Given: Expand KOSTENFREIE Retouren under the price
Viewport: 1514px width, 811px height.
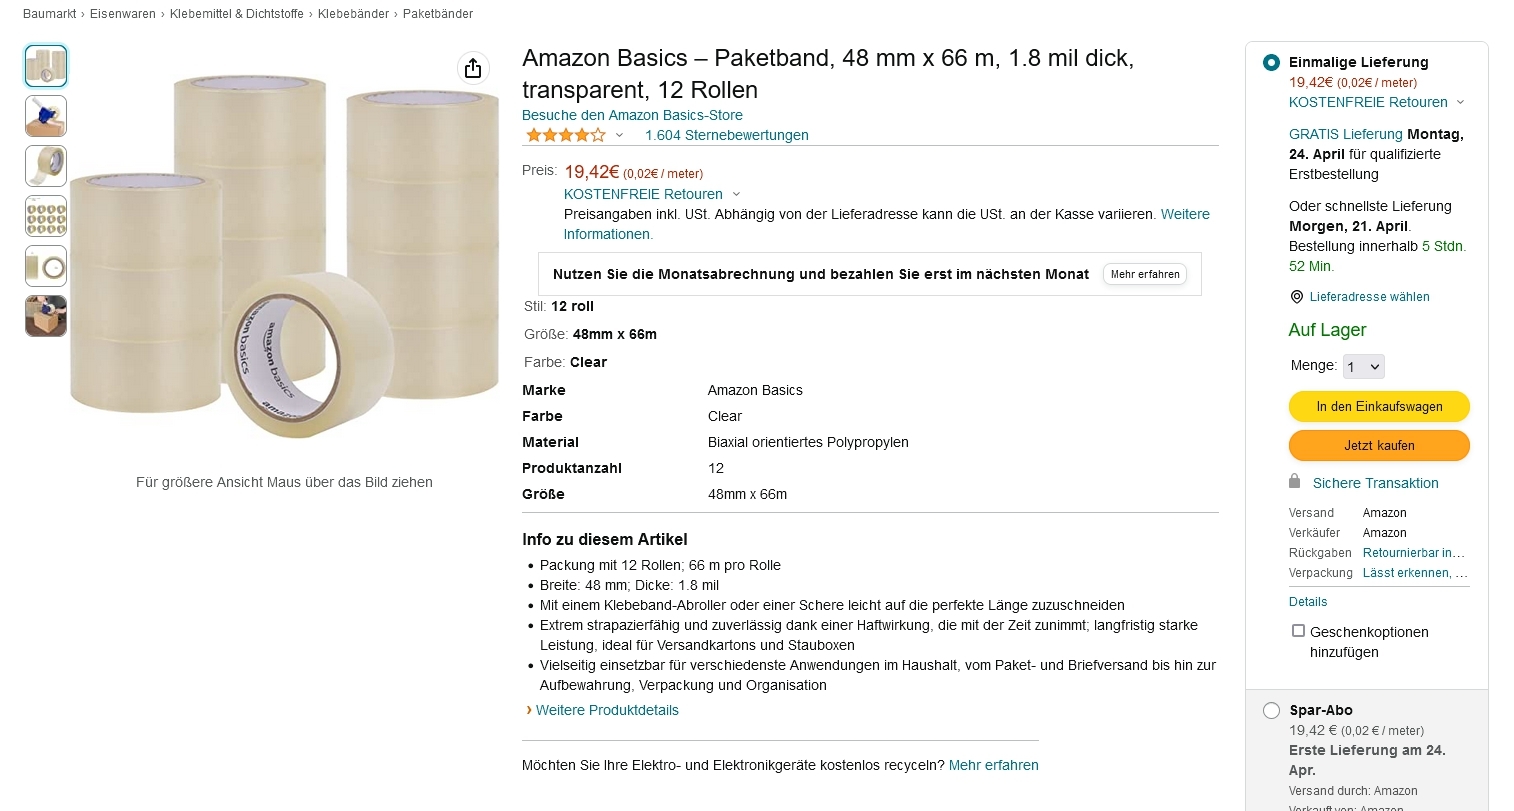Looking at the screenshot, I should click(736, 194).
